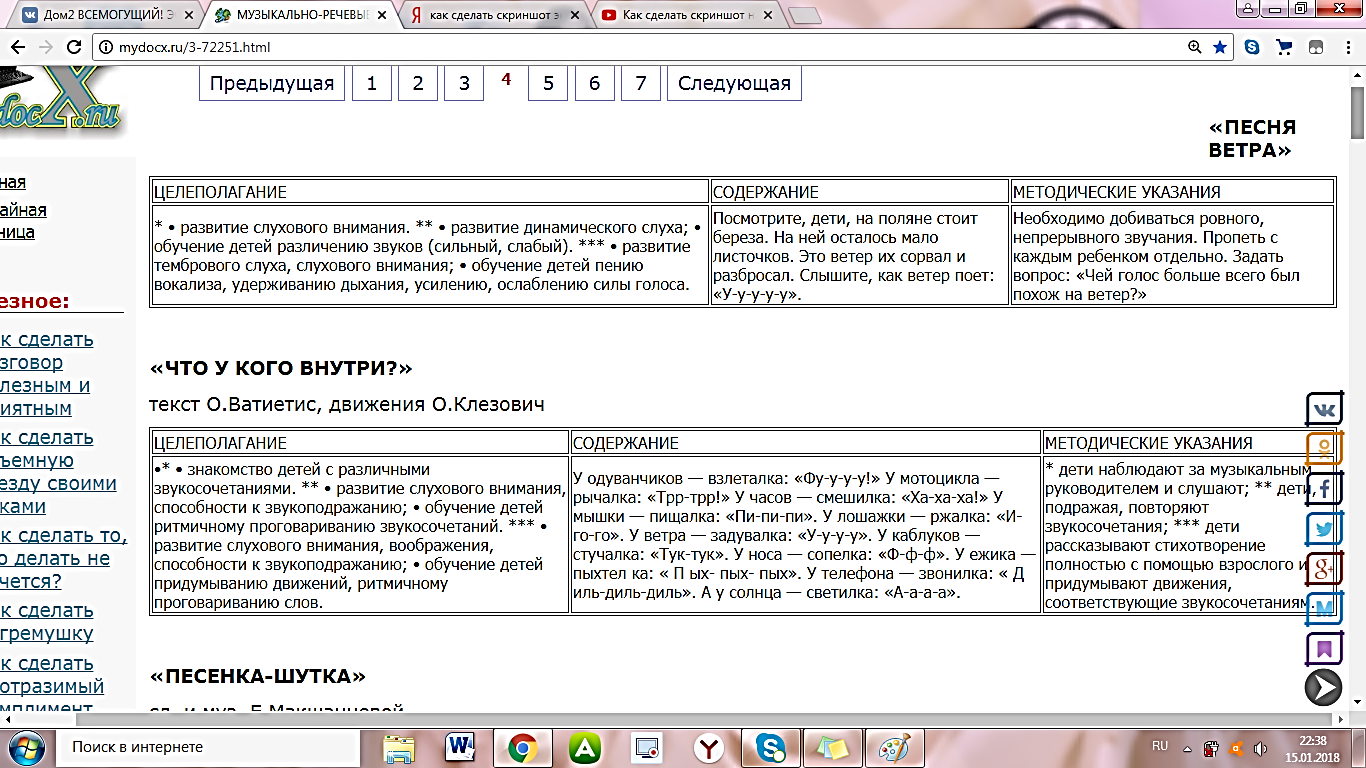Click the Полезное: sidebar heading
The width and height of the screenshot is (1366, 768).
(36, 301)
